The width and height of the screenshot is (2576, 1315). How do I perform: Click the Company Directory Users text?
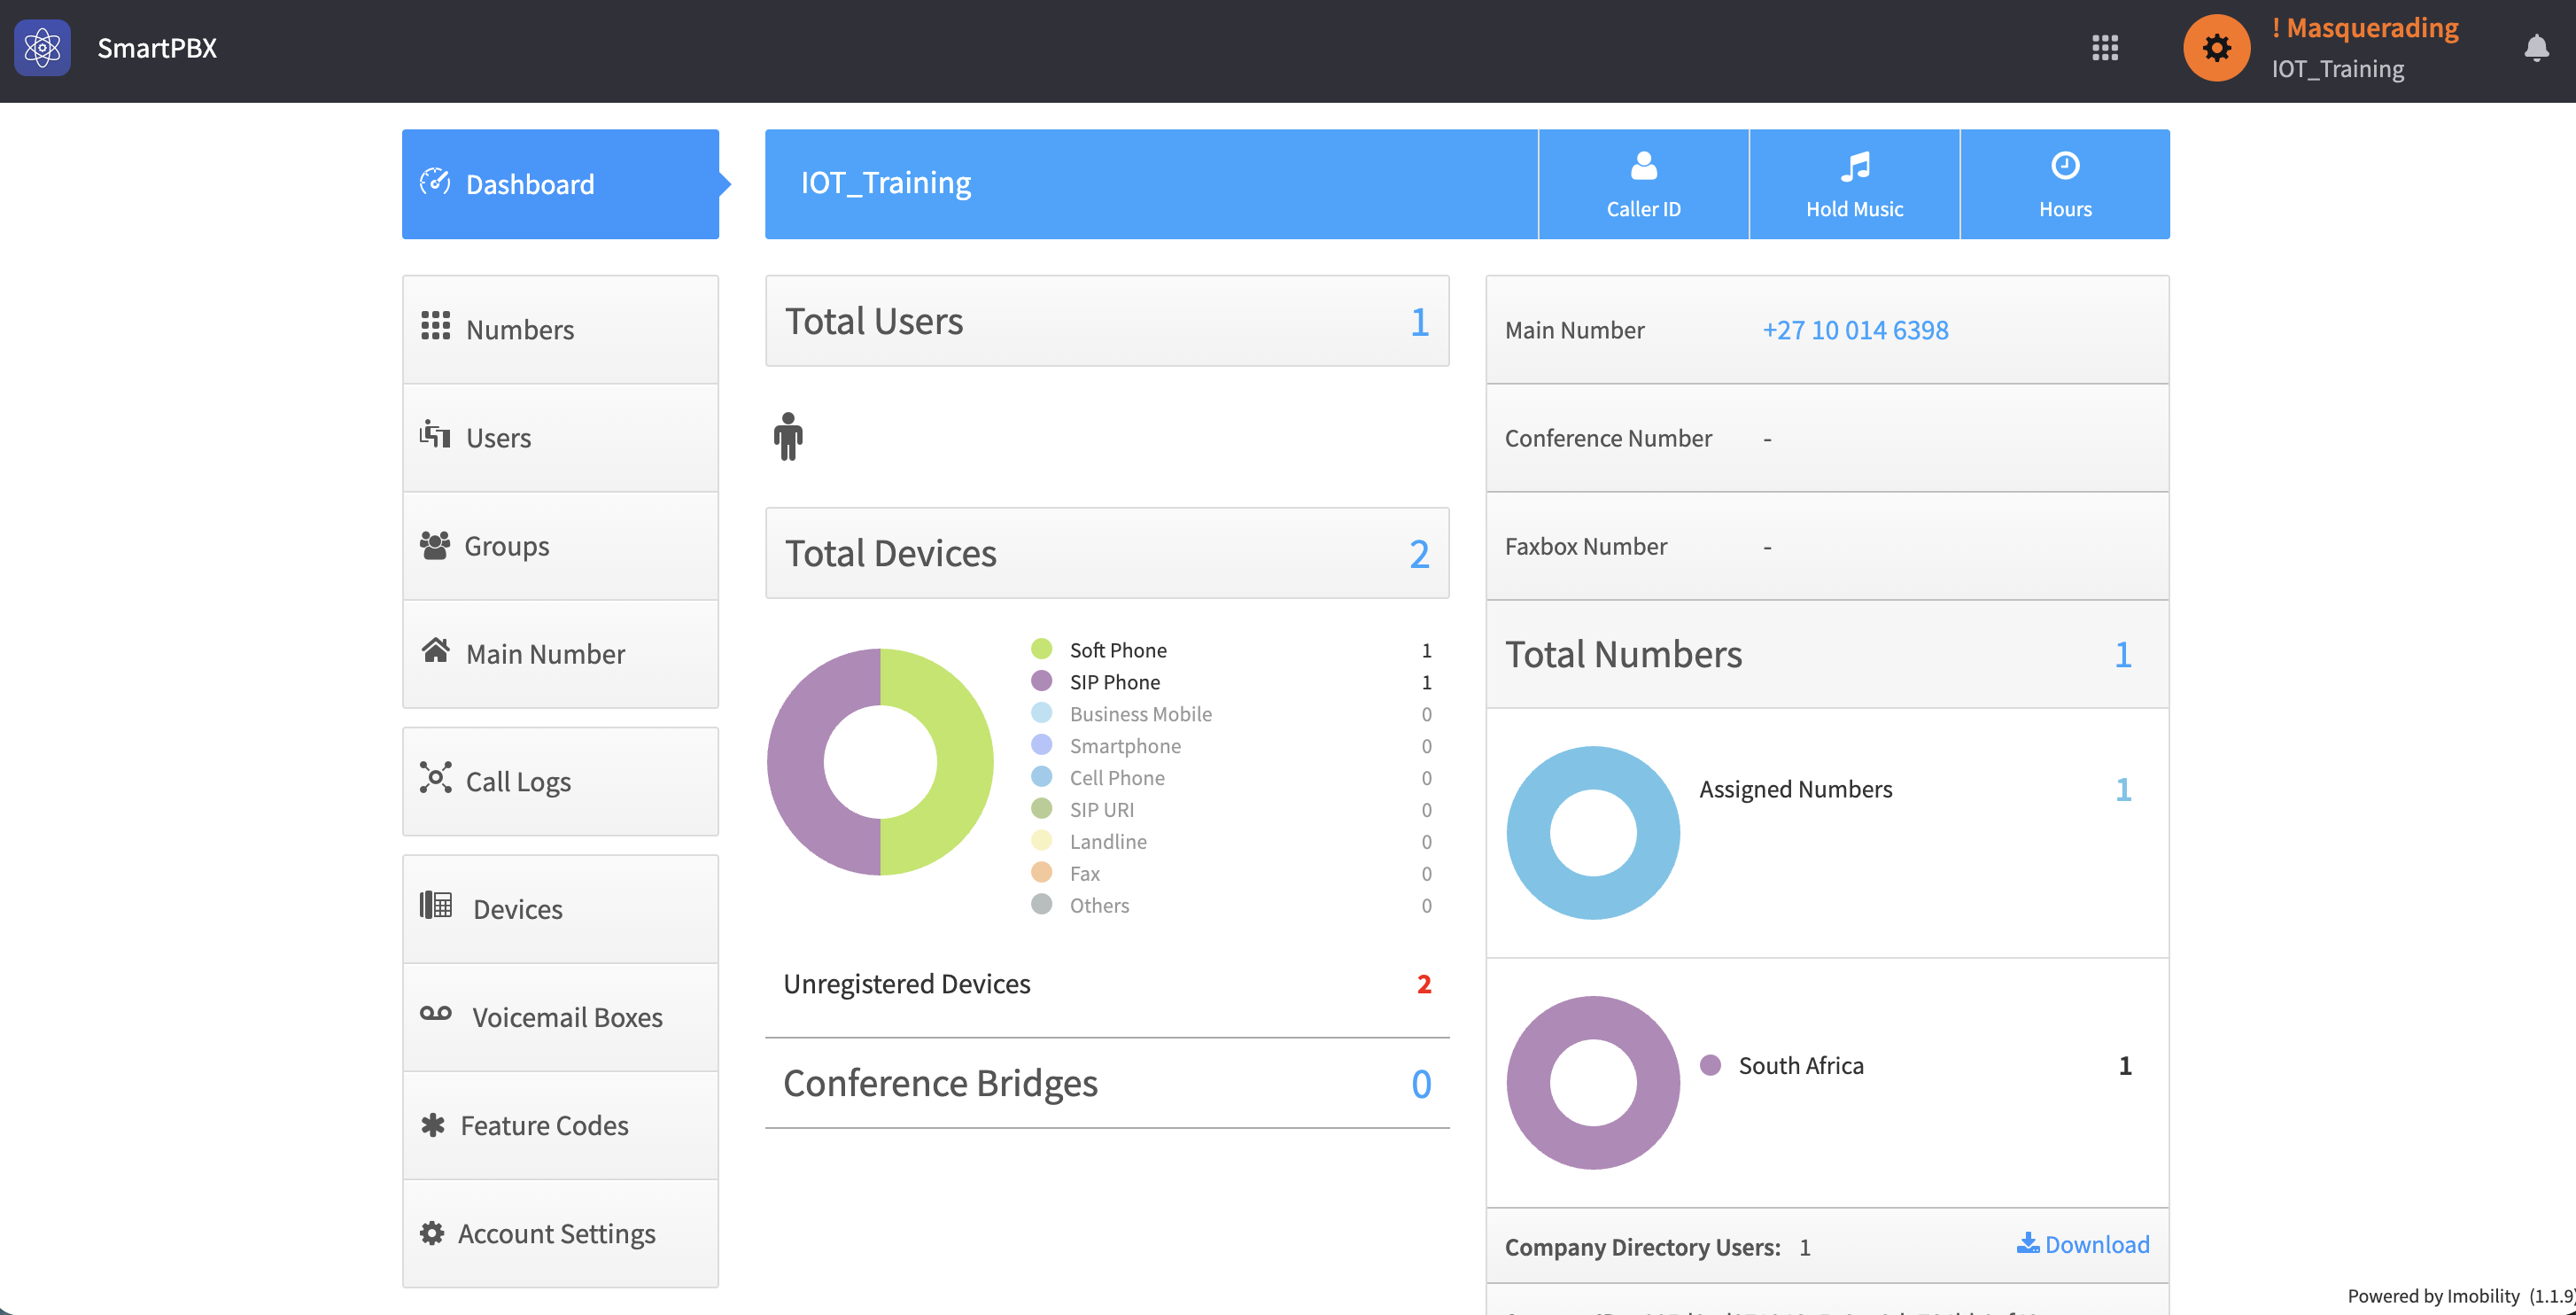coord(1642,1247)
